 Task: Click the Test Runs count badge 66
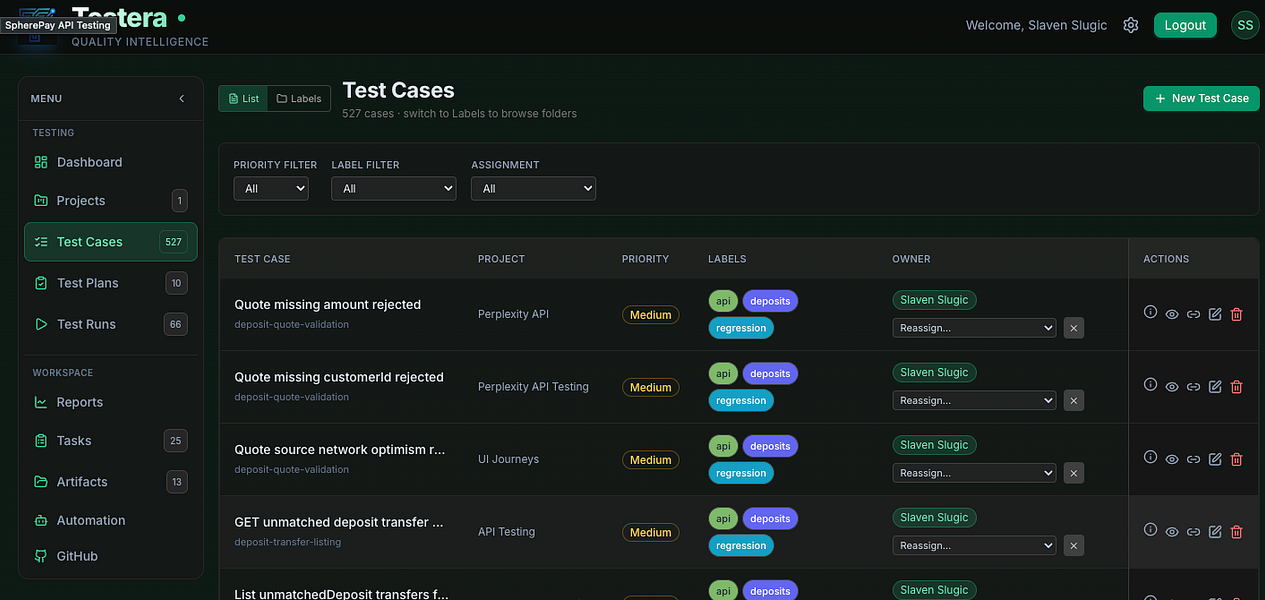click(176, 324)
